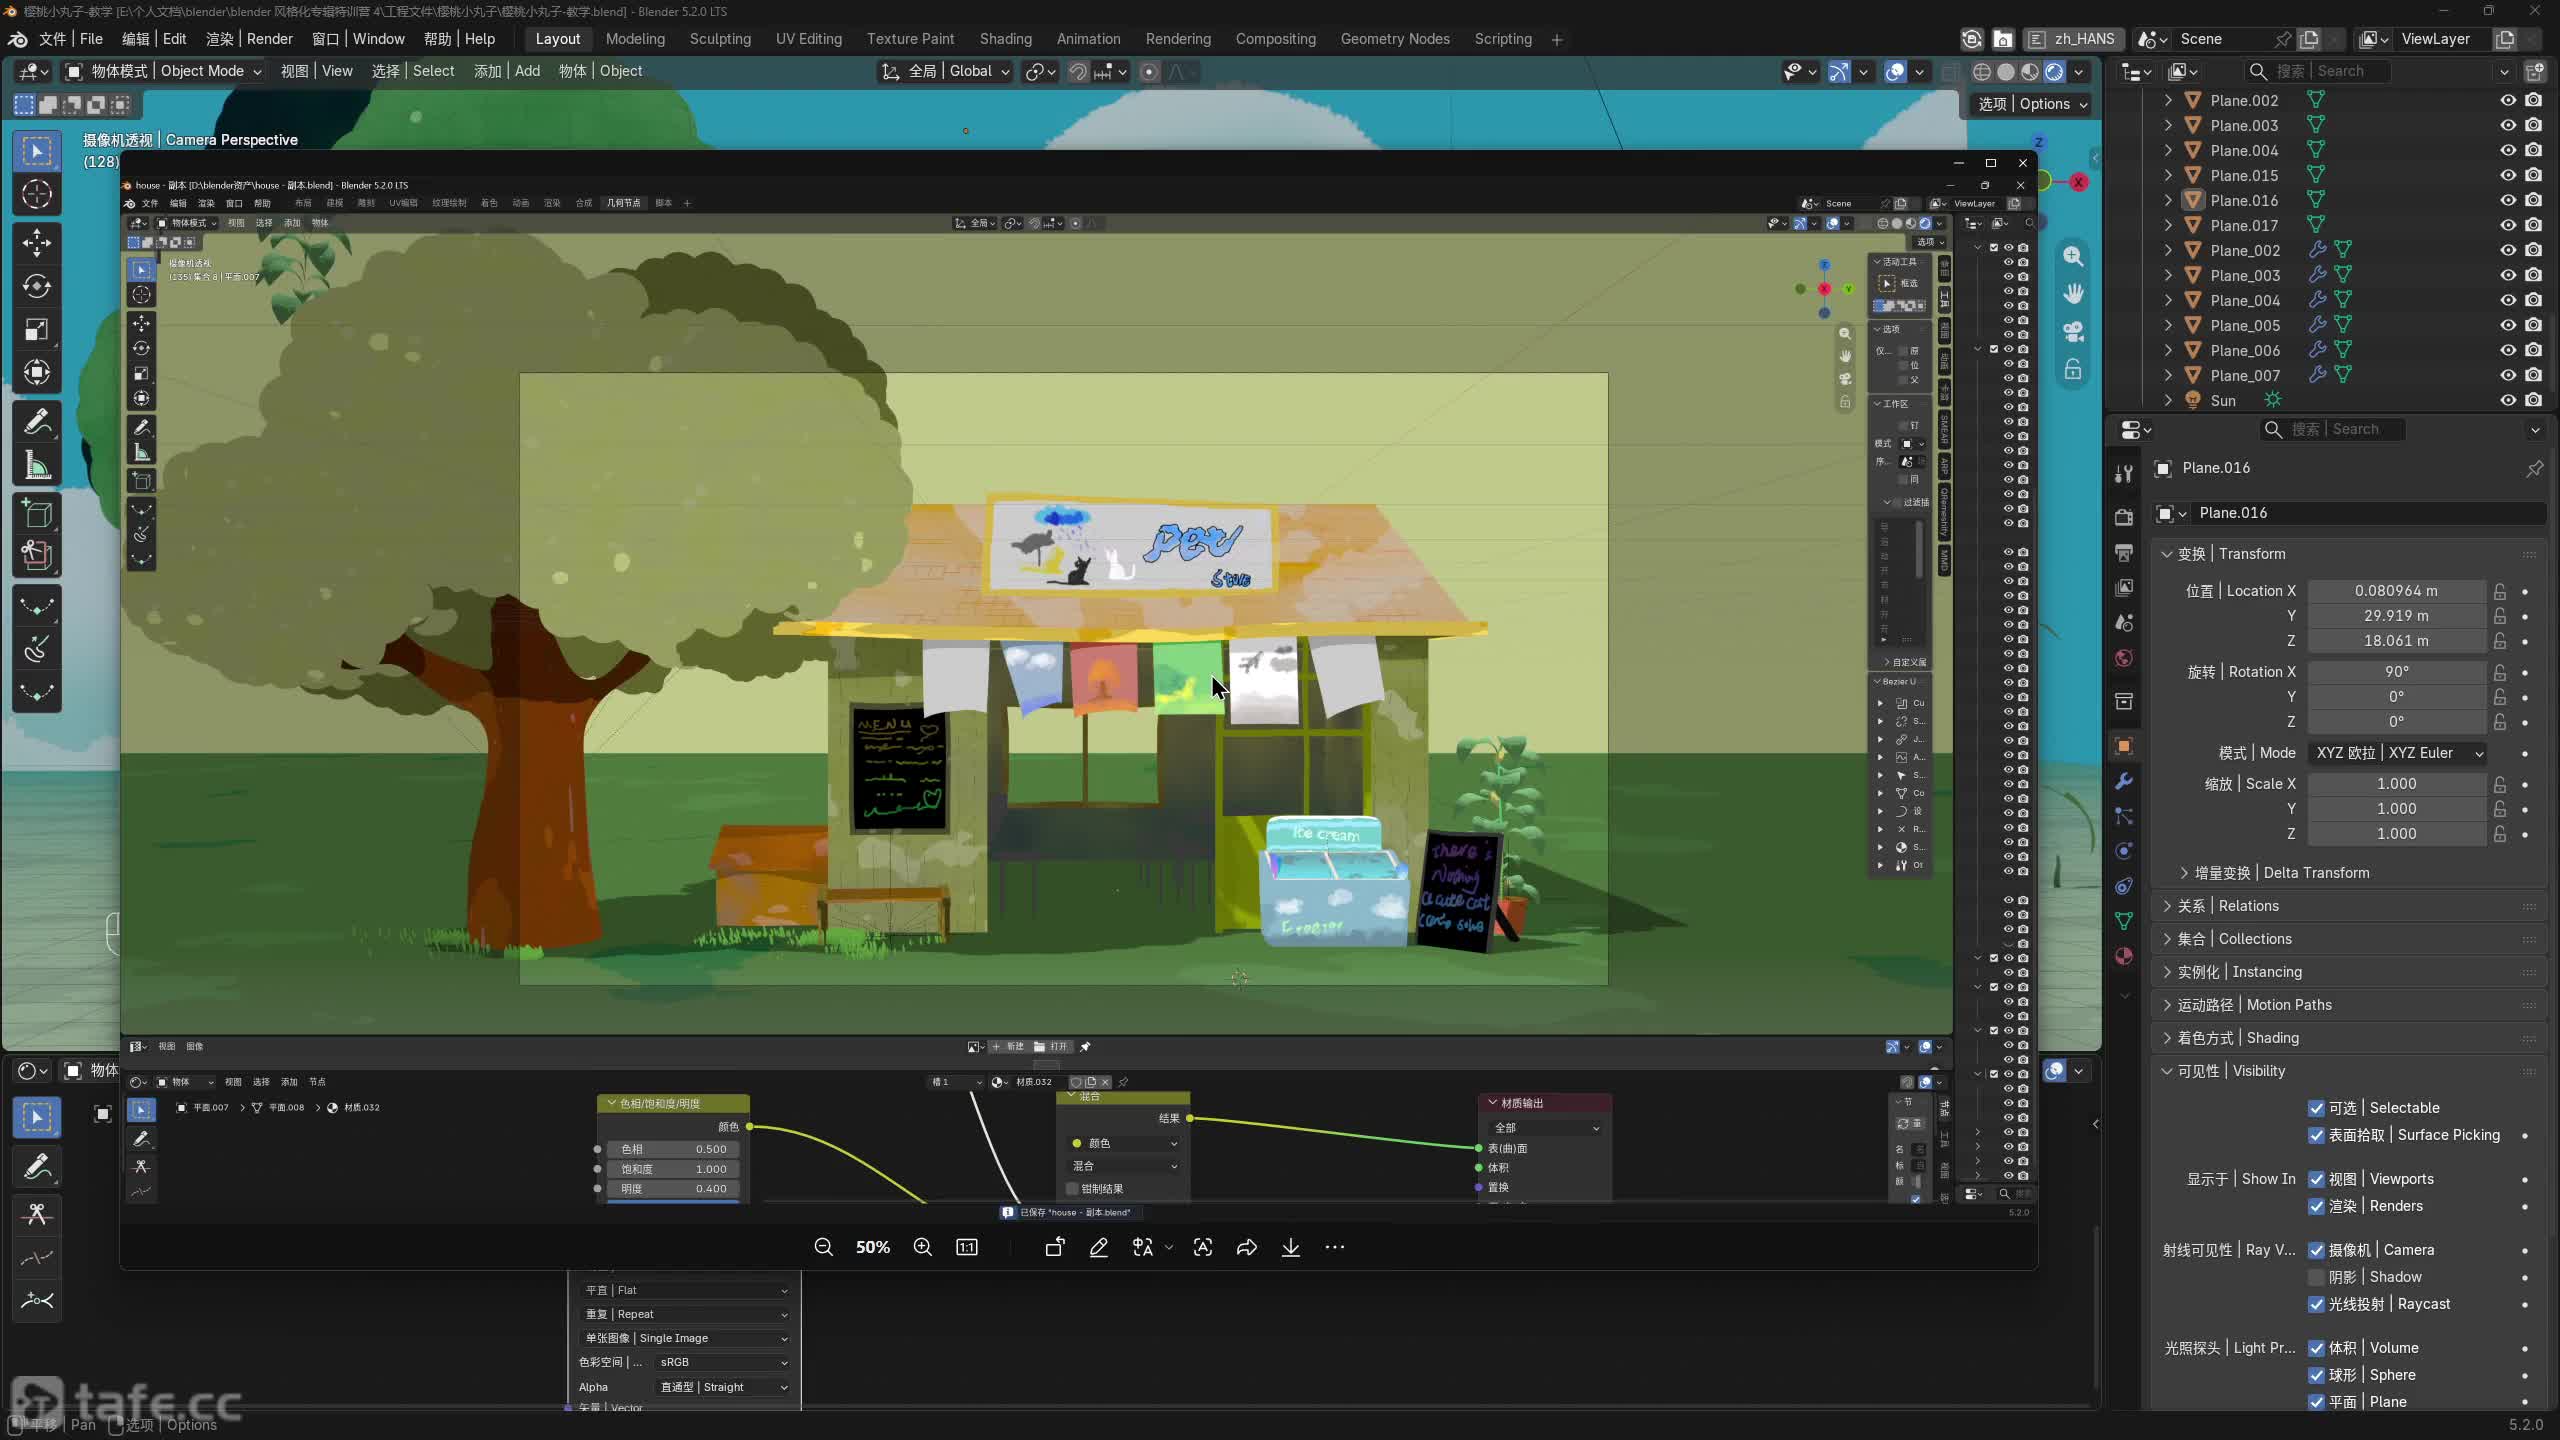Hide the Sun object in the outliner
2560x1440 pixels.
pyautogui.click(x=2508, y=400)
